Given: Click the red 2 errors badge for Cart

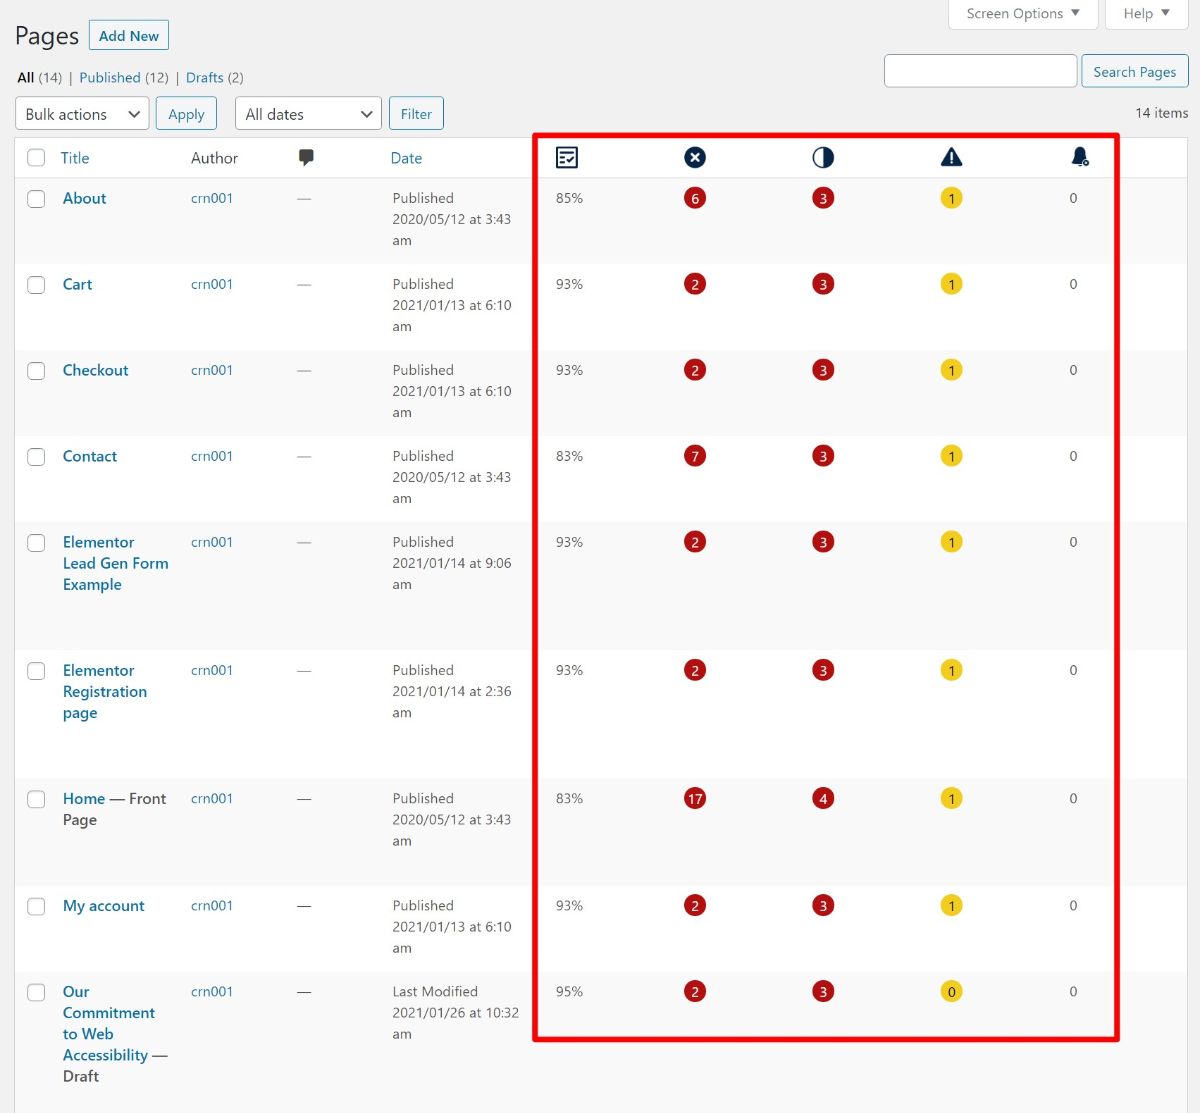Looking at the screenshot, I should click(695, 284).
